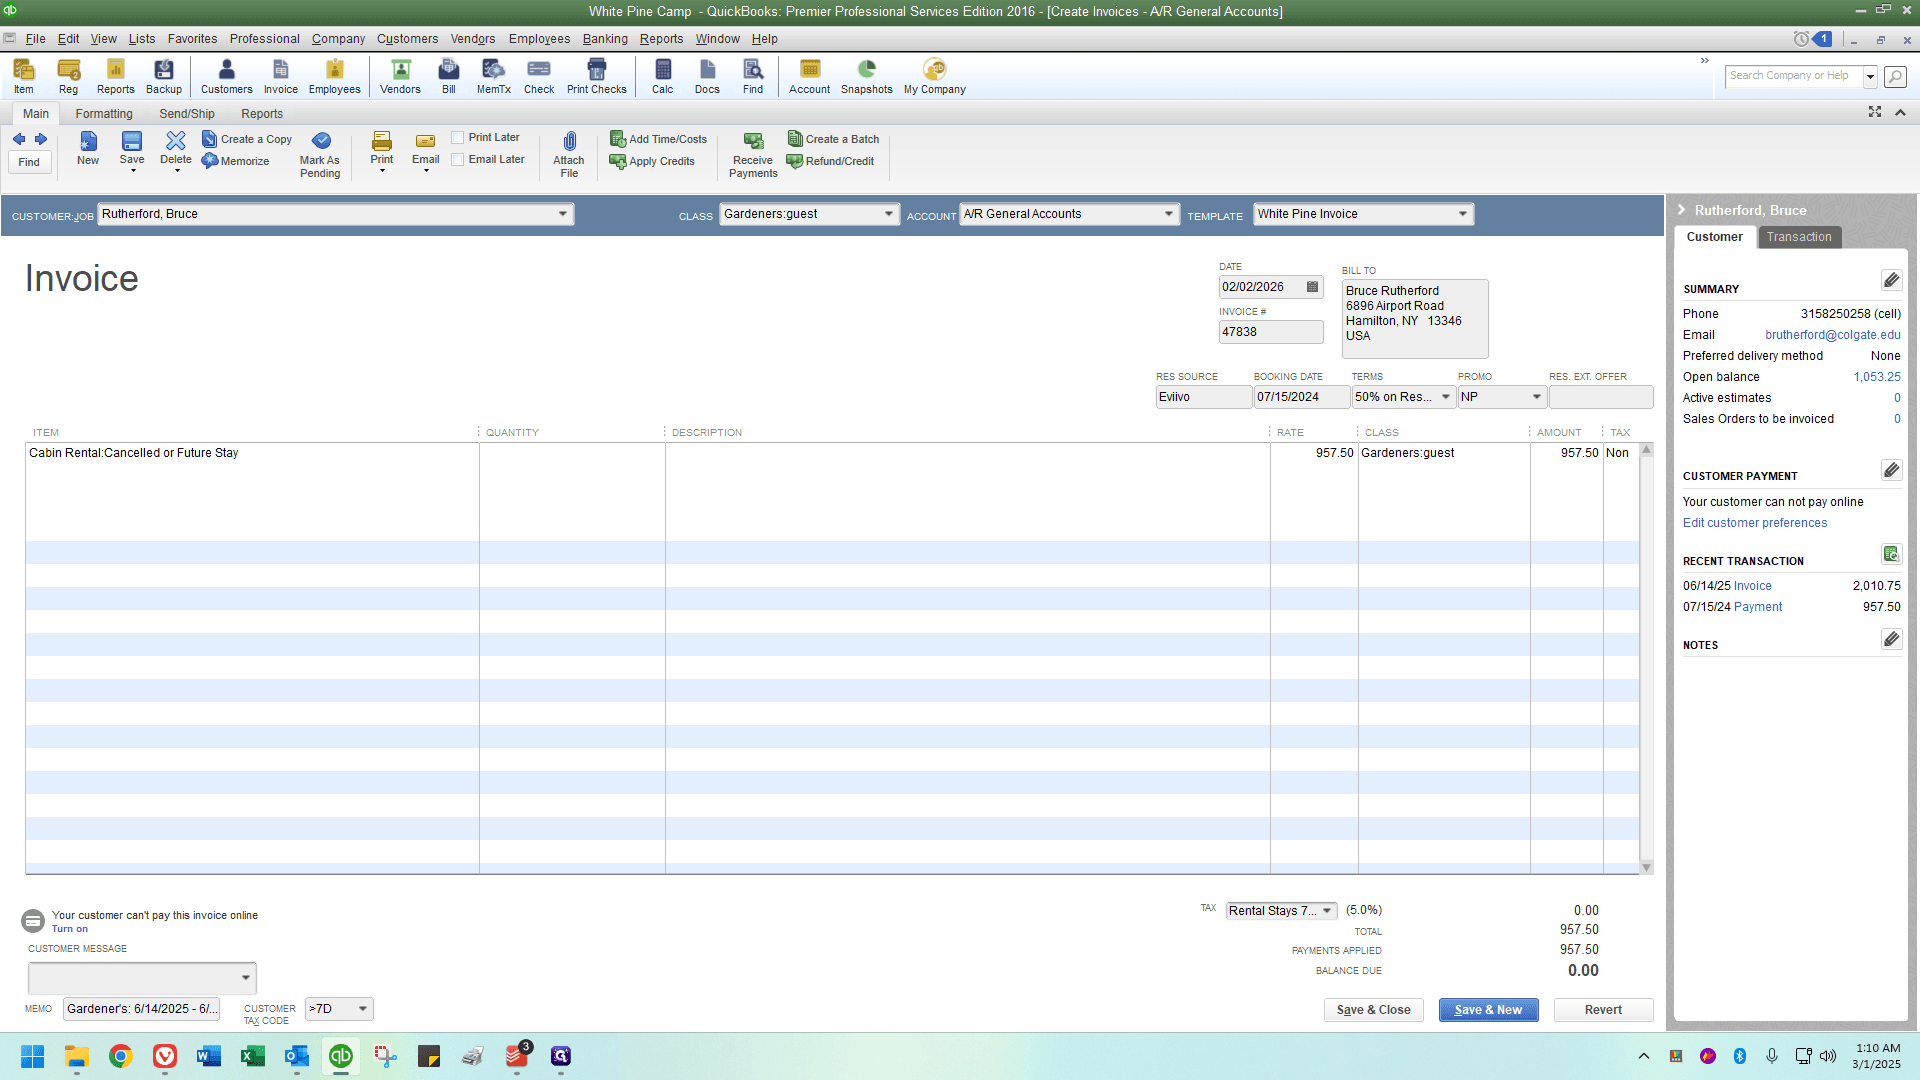Edit the Summary section pencil icon

click(1891, 280)
